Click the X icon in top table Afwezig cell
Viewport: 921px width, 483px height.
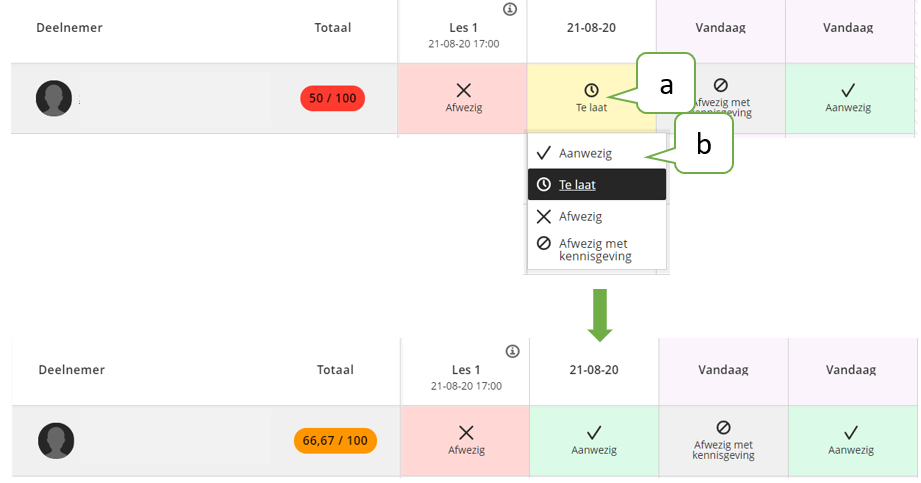[463, 90]
